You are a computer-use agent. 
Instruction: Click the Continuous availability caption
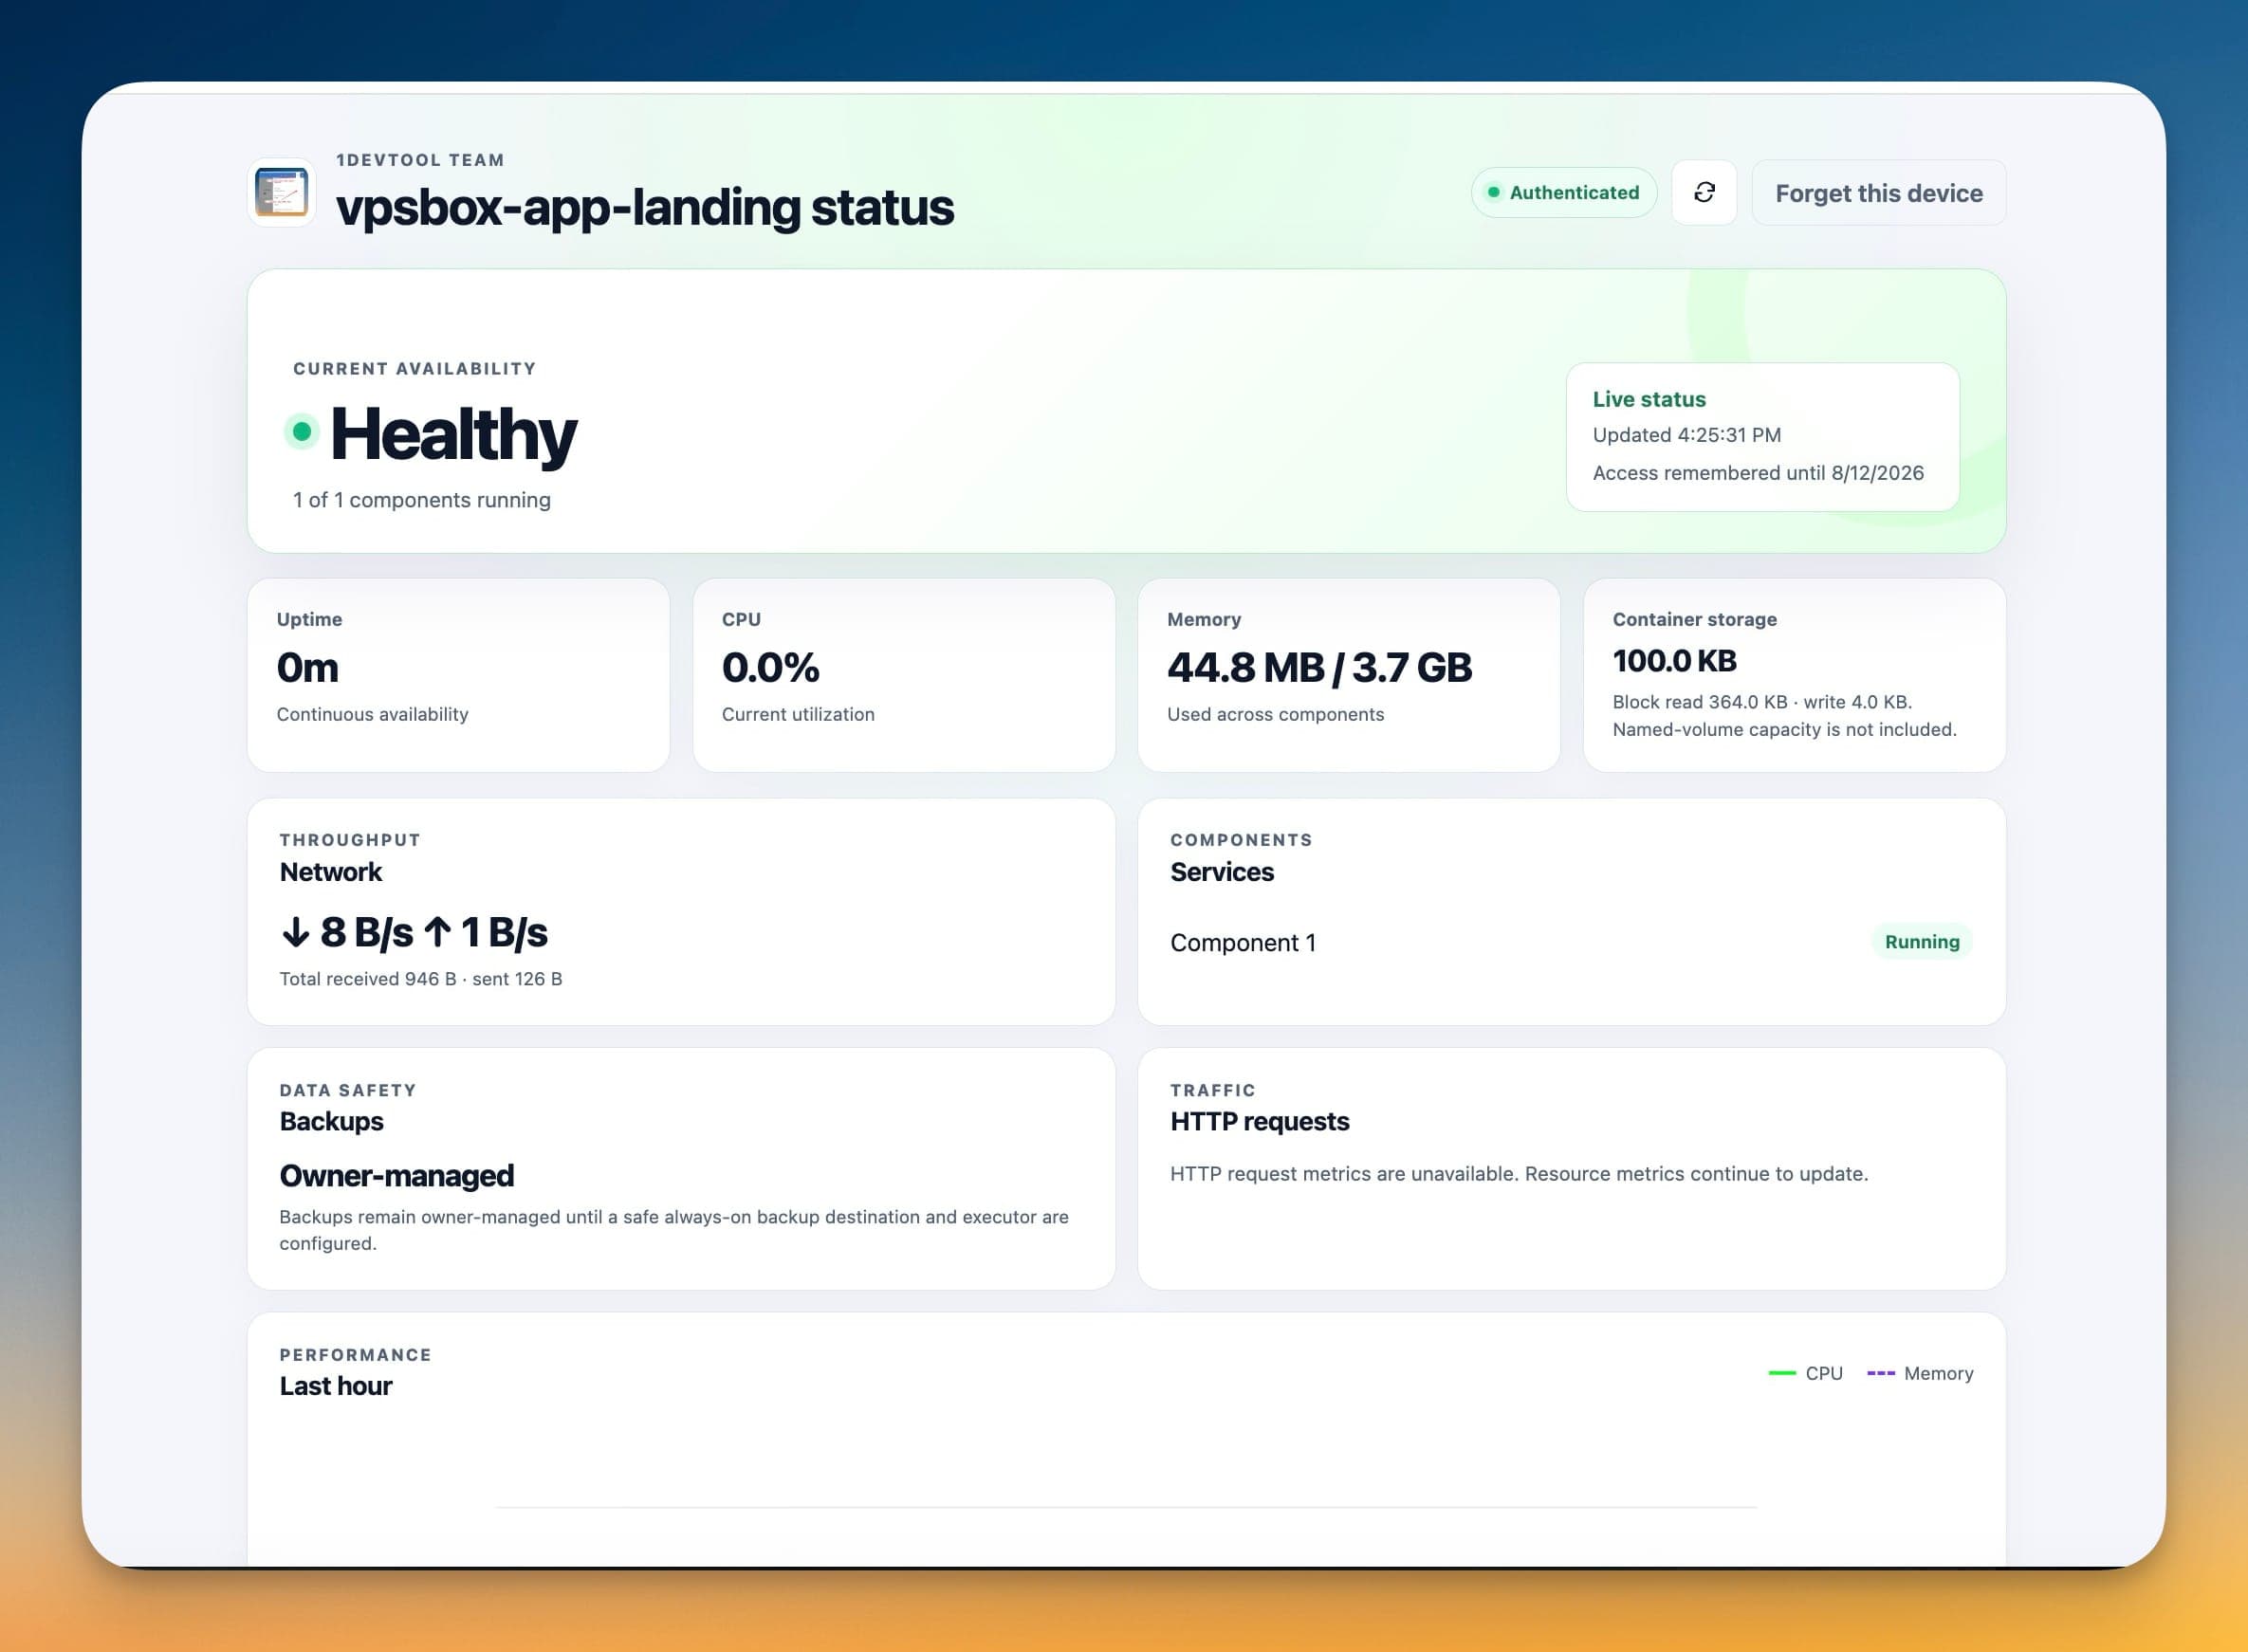point(372,714)
